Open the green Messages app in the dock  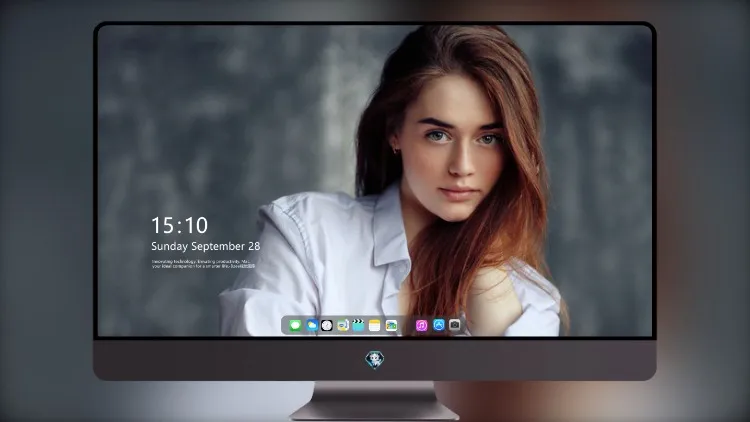point(295,325)
